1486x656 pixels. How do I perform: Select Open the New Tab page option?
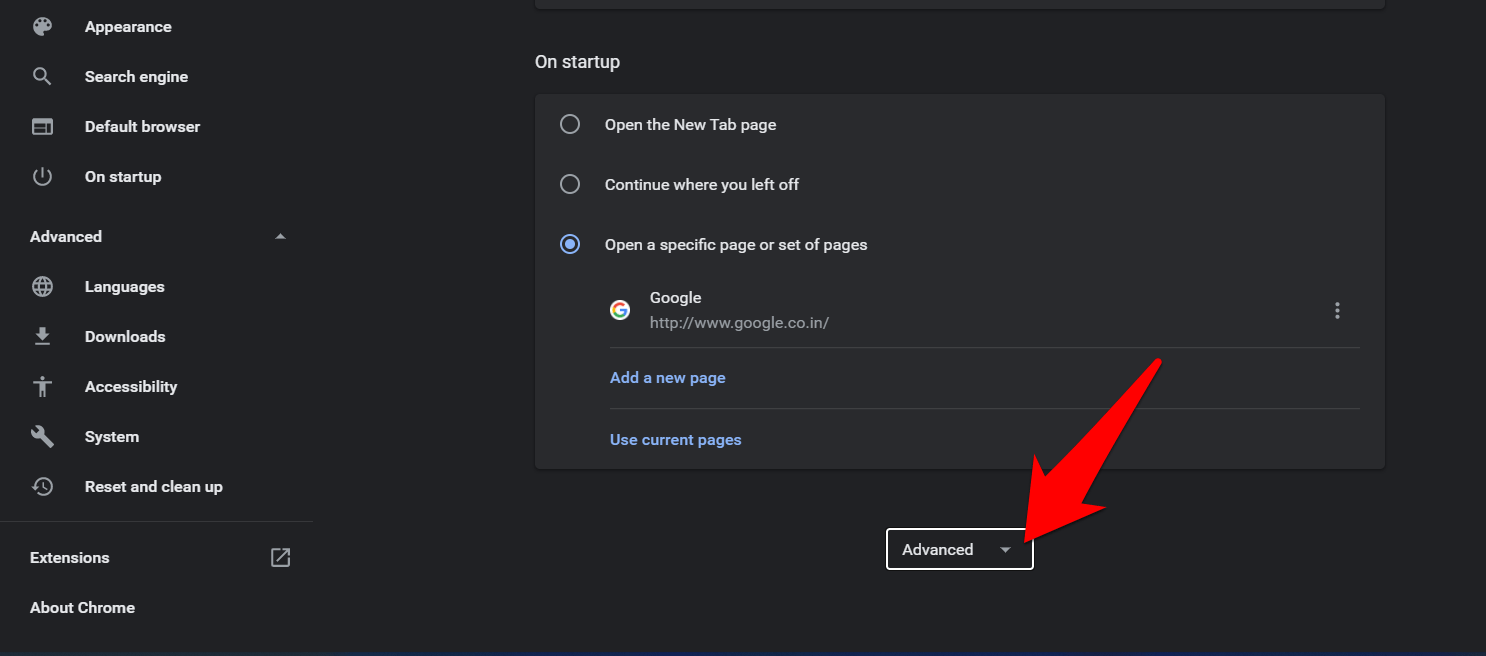pyautogui.click(x=570, y=125)
